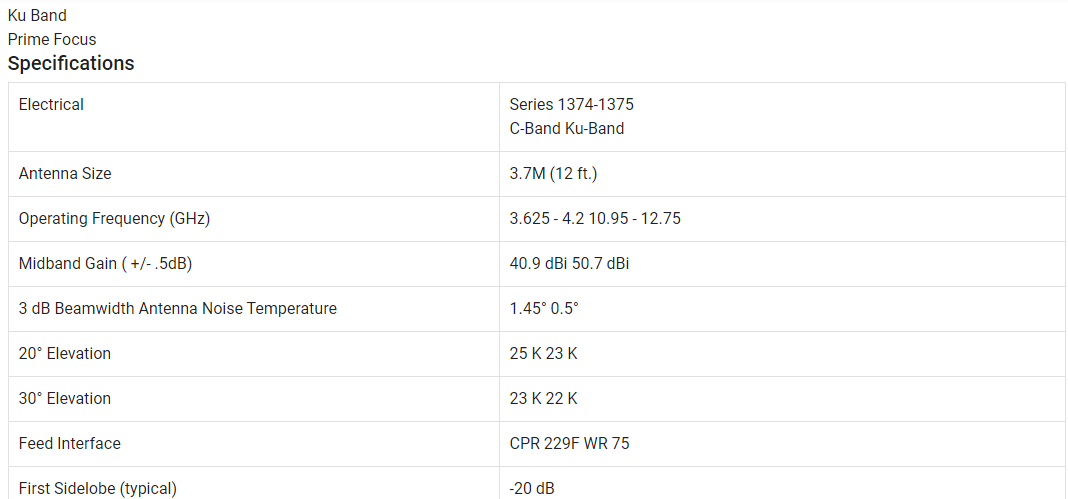Click the Feed Interface label
The height and width of the screenshot is (499, 1068).
[69, 443]
